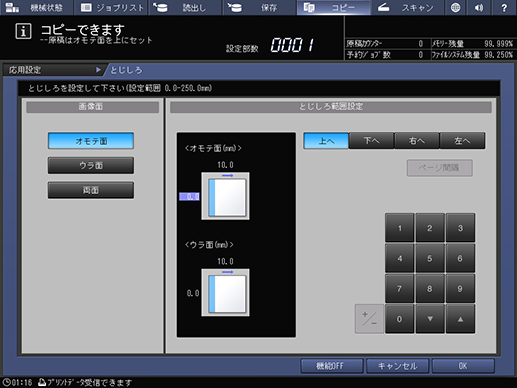Tap keypad digit 6
The width and height of the screenshot is (517, 388).
pyautogui.click(x=460, y=258)
